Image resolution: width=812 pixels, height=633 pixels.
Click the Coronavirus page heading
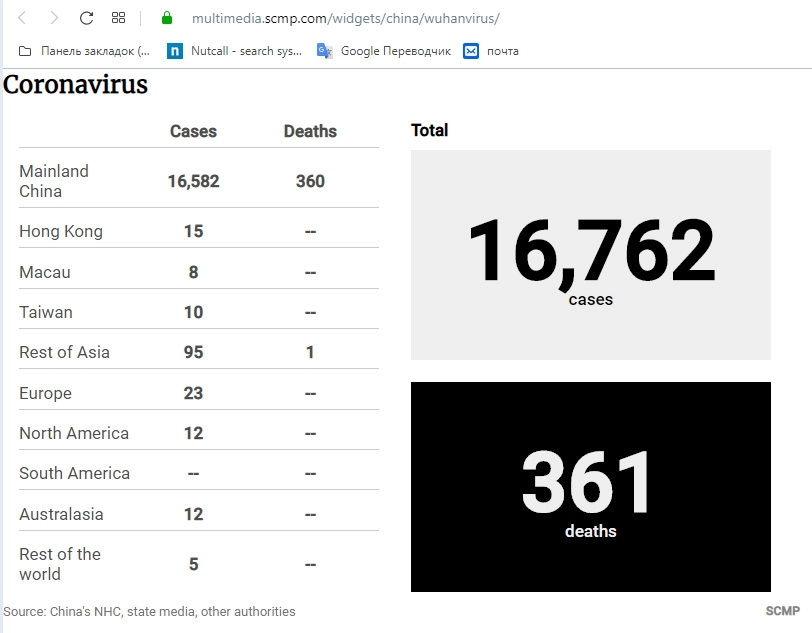pos(76,86)
